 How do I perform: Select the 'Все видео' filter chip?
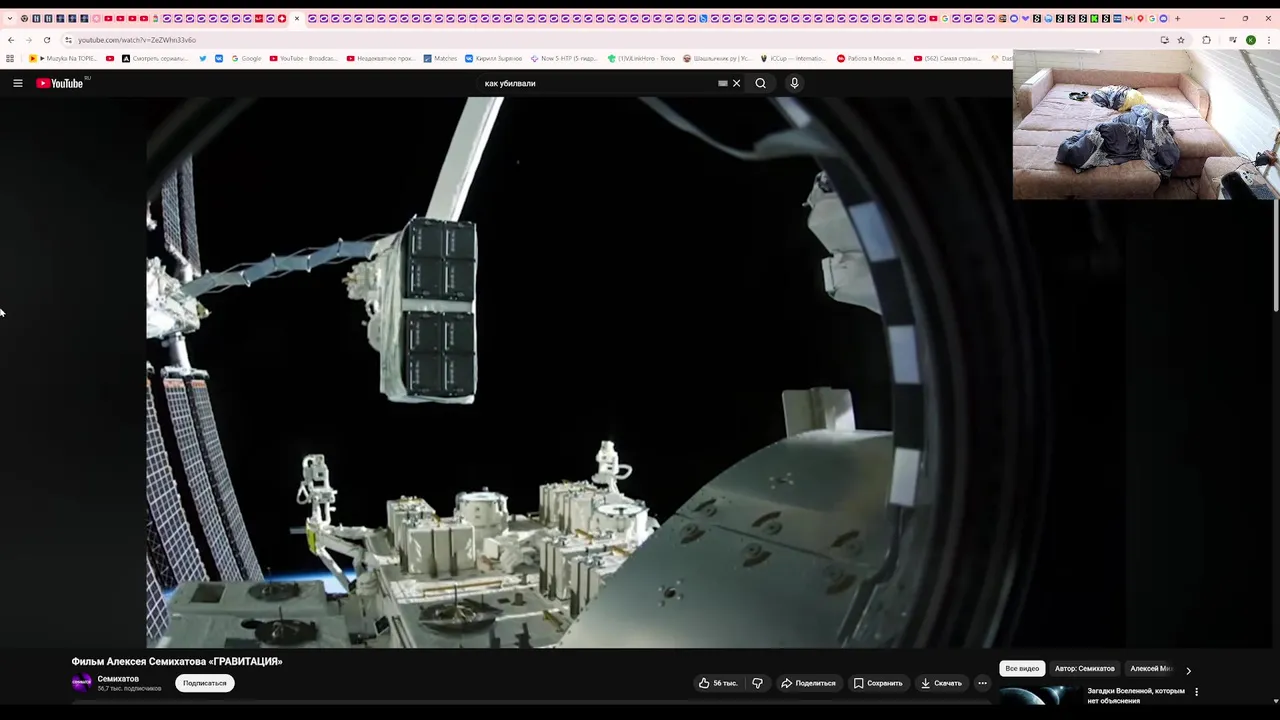coord(1022,668)
